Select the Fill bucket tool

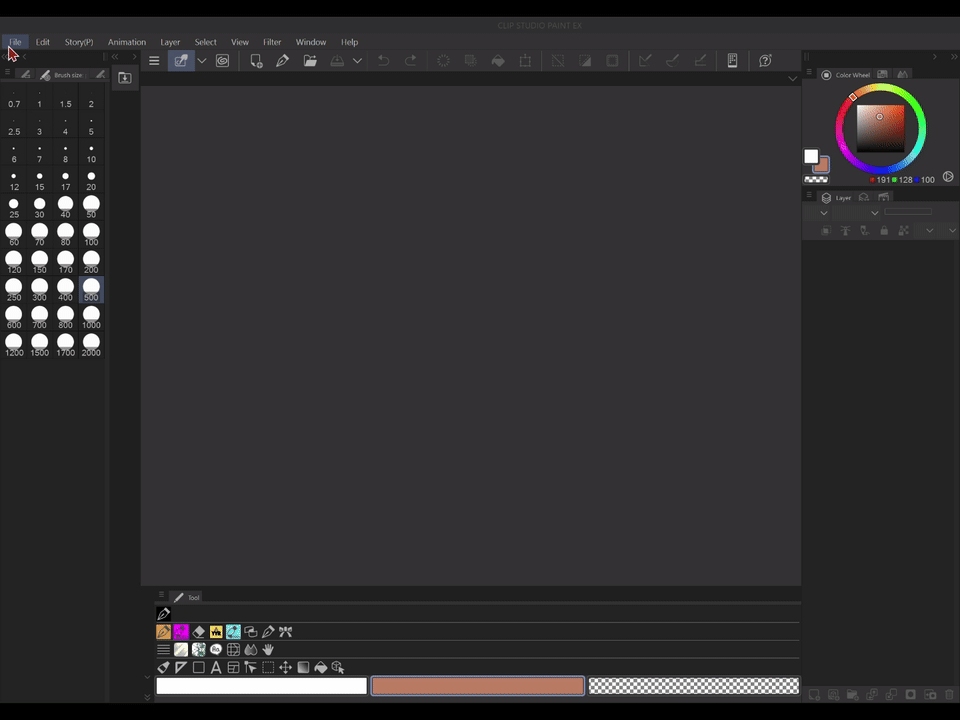pos(320,668)
